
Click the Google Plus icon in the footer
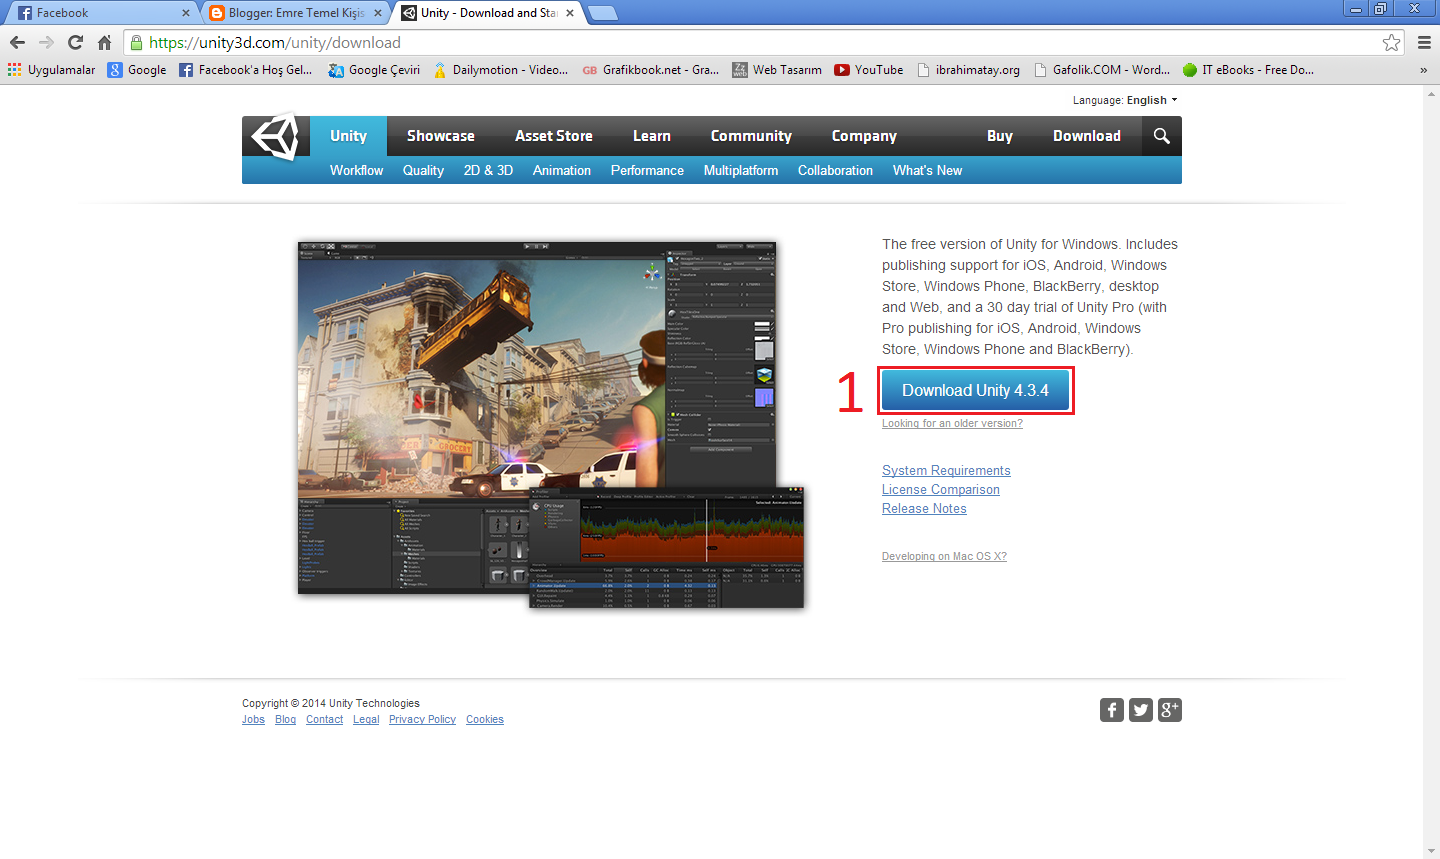tap(1170, 710)
